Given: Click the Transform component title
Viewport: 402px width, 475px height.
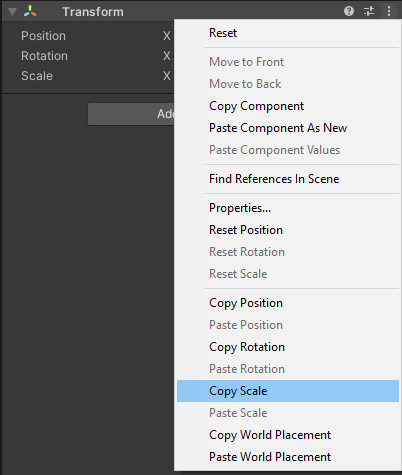Looking at the screenshot, I should [93, 12].
